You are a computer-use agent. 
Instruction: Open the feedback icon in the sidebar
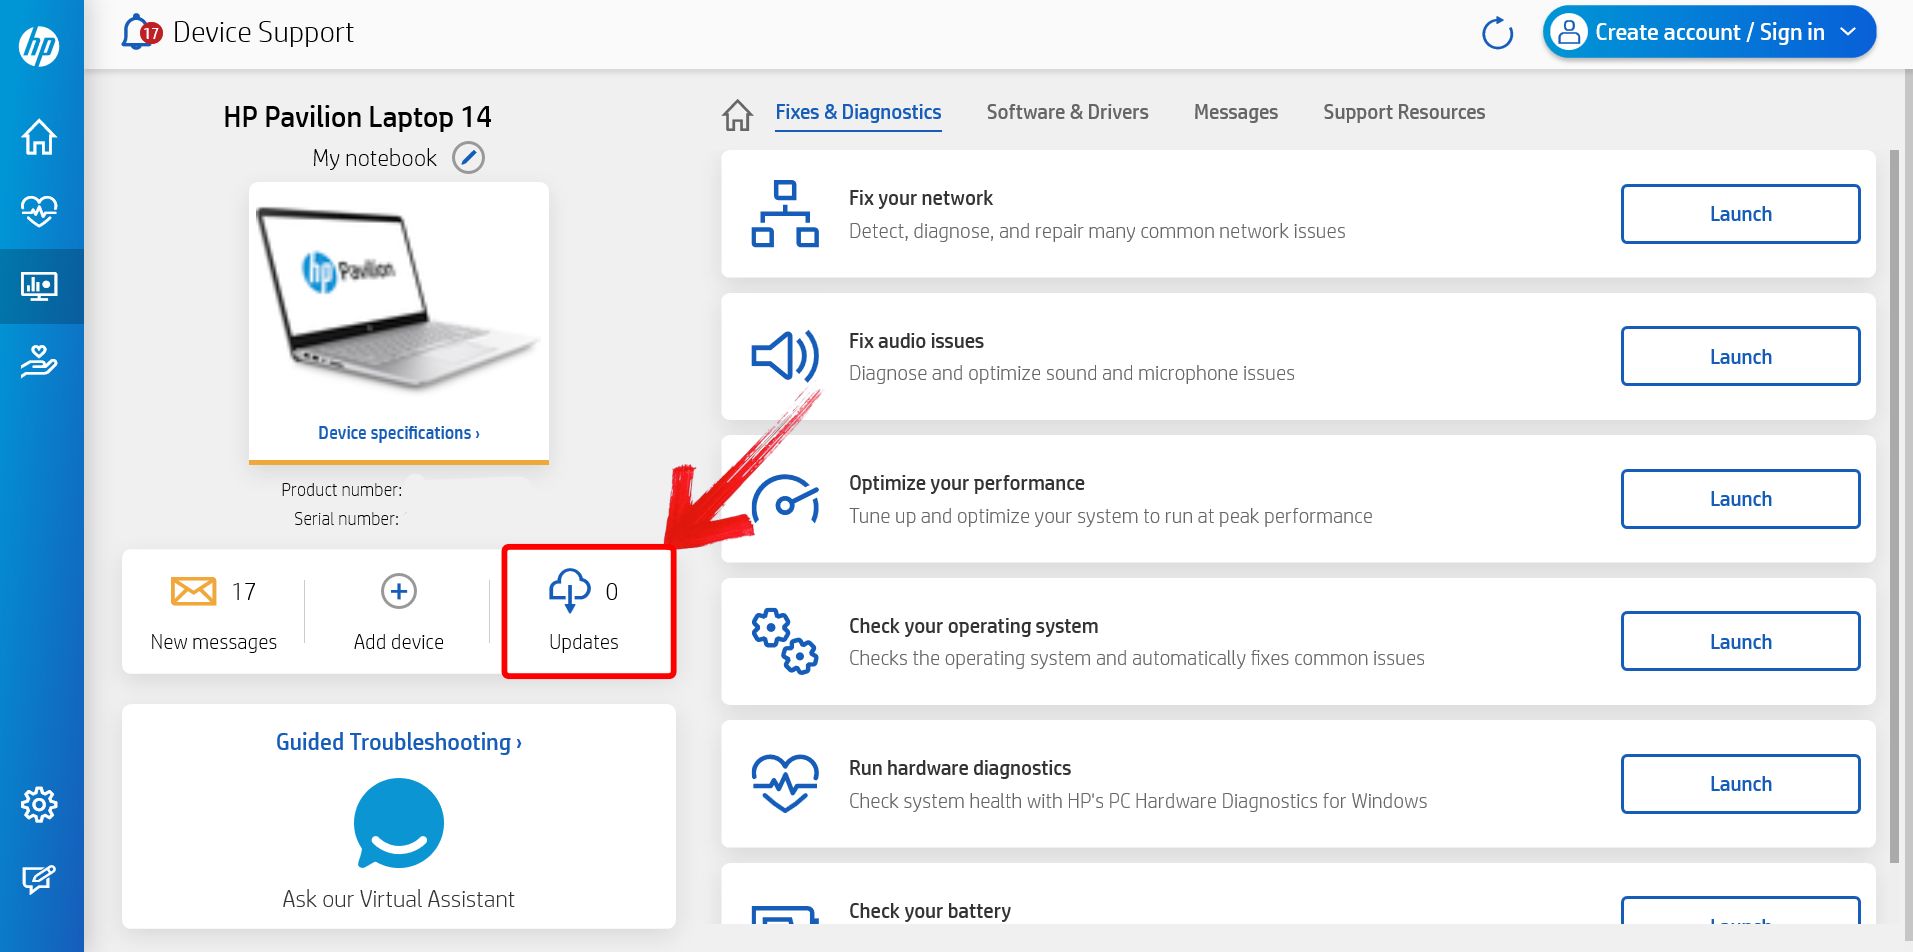[39, 879]
